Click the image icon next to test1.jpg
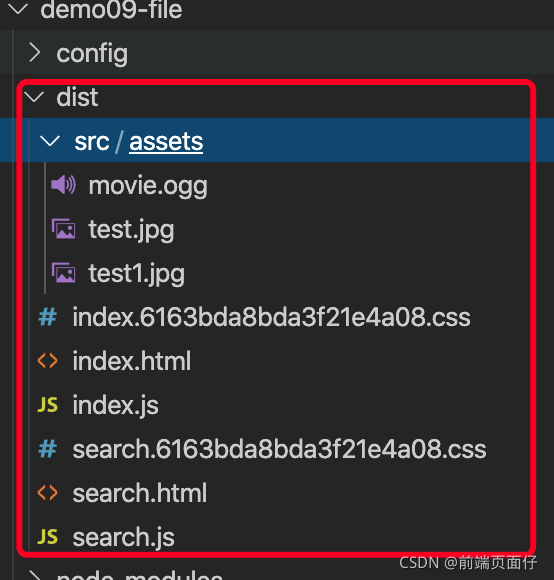The image size is (554, 580). point(63,273)
